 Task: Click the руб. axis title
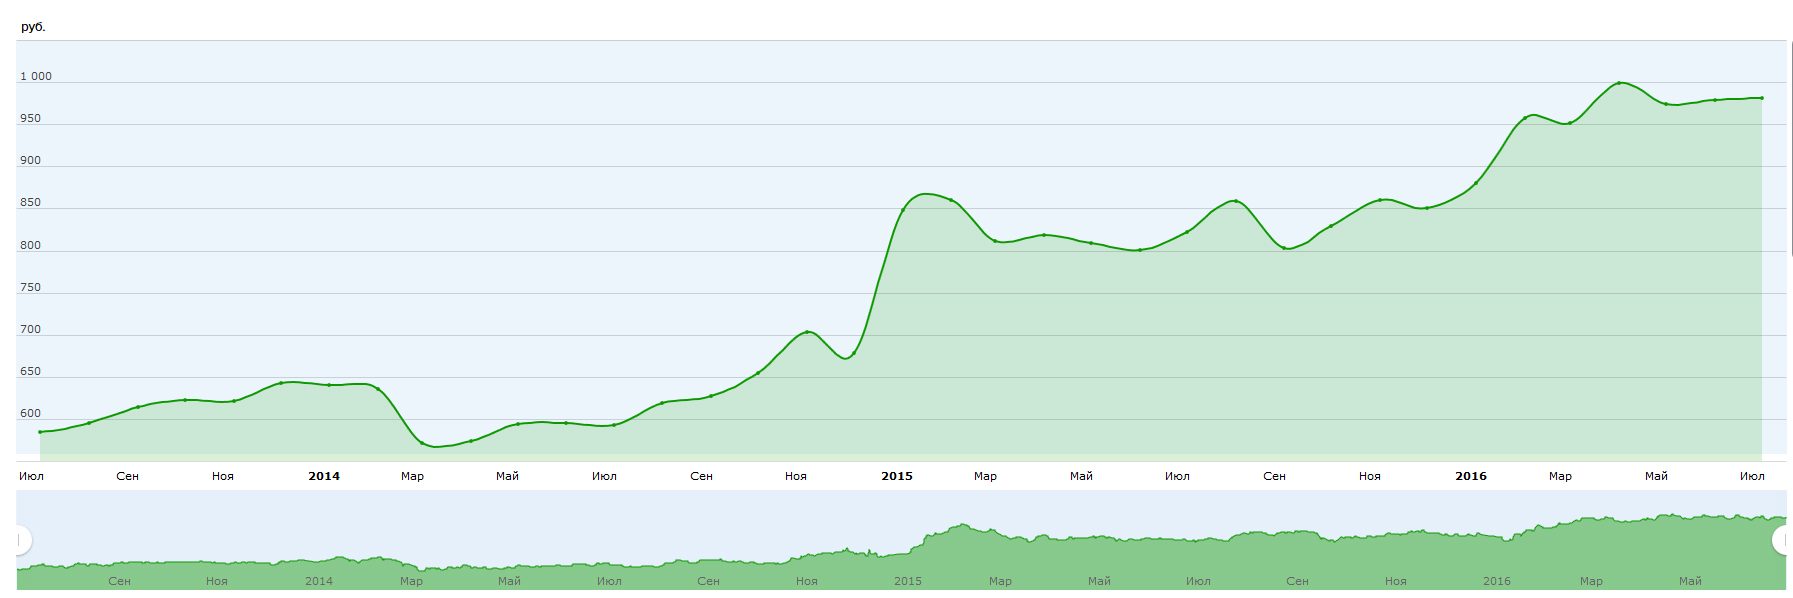point(33,27)
